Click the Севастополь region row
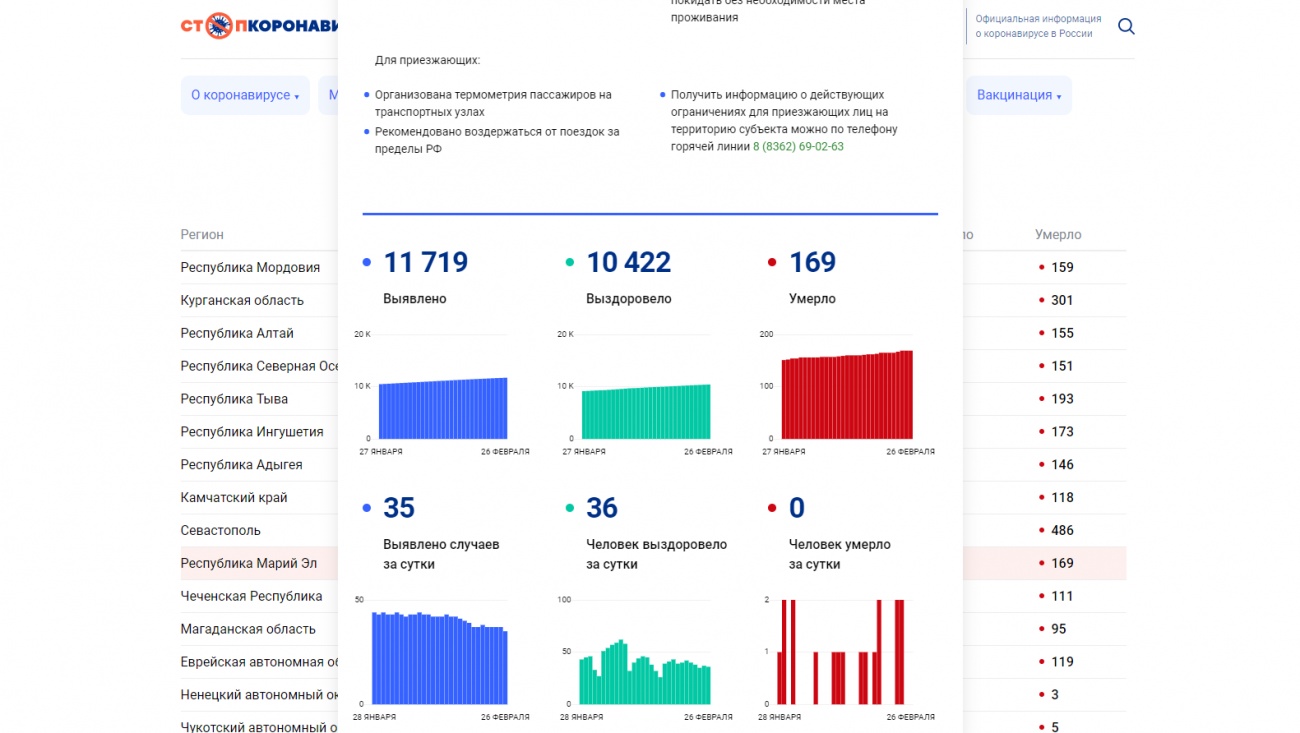Screen dimensions: 1300x733 220,530
